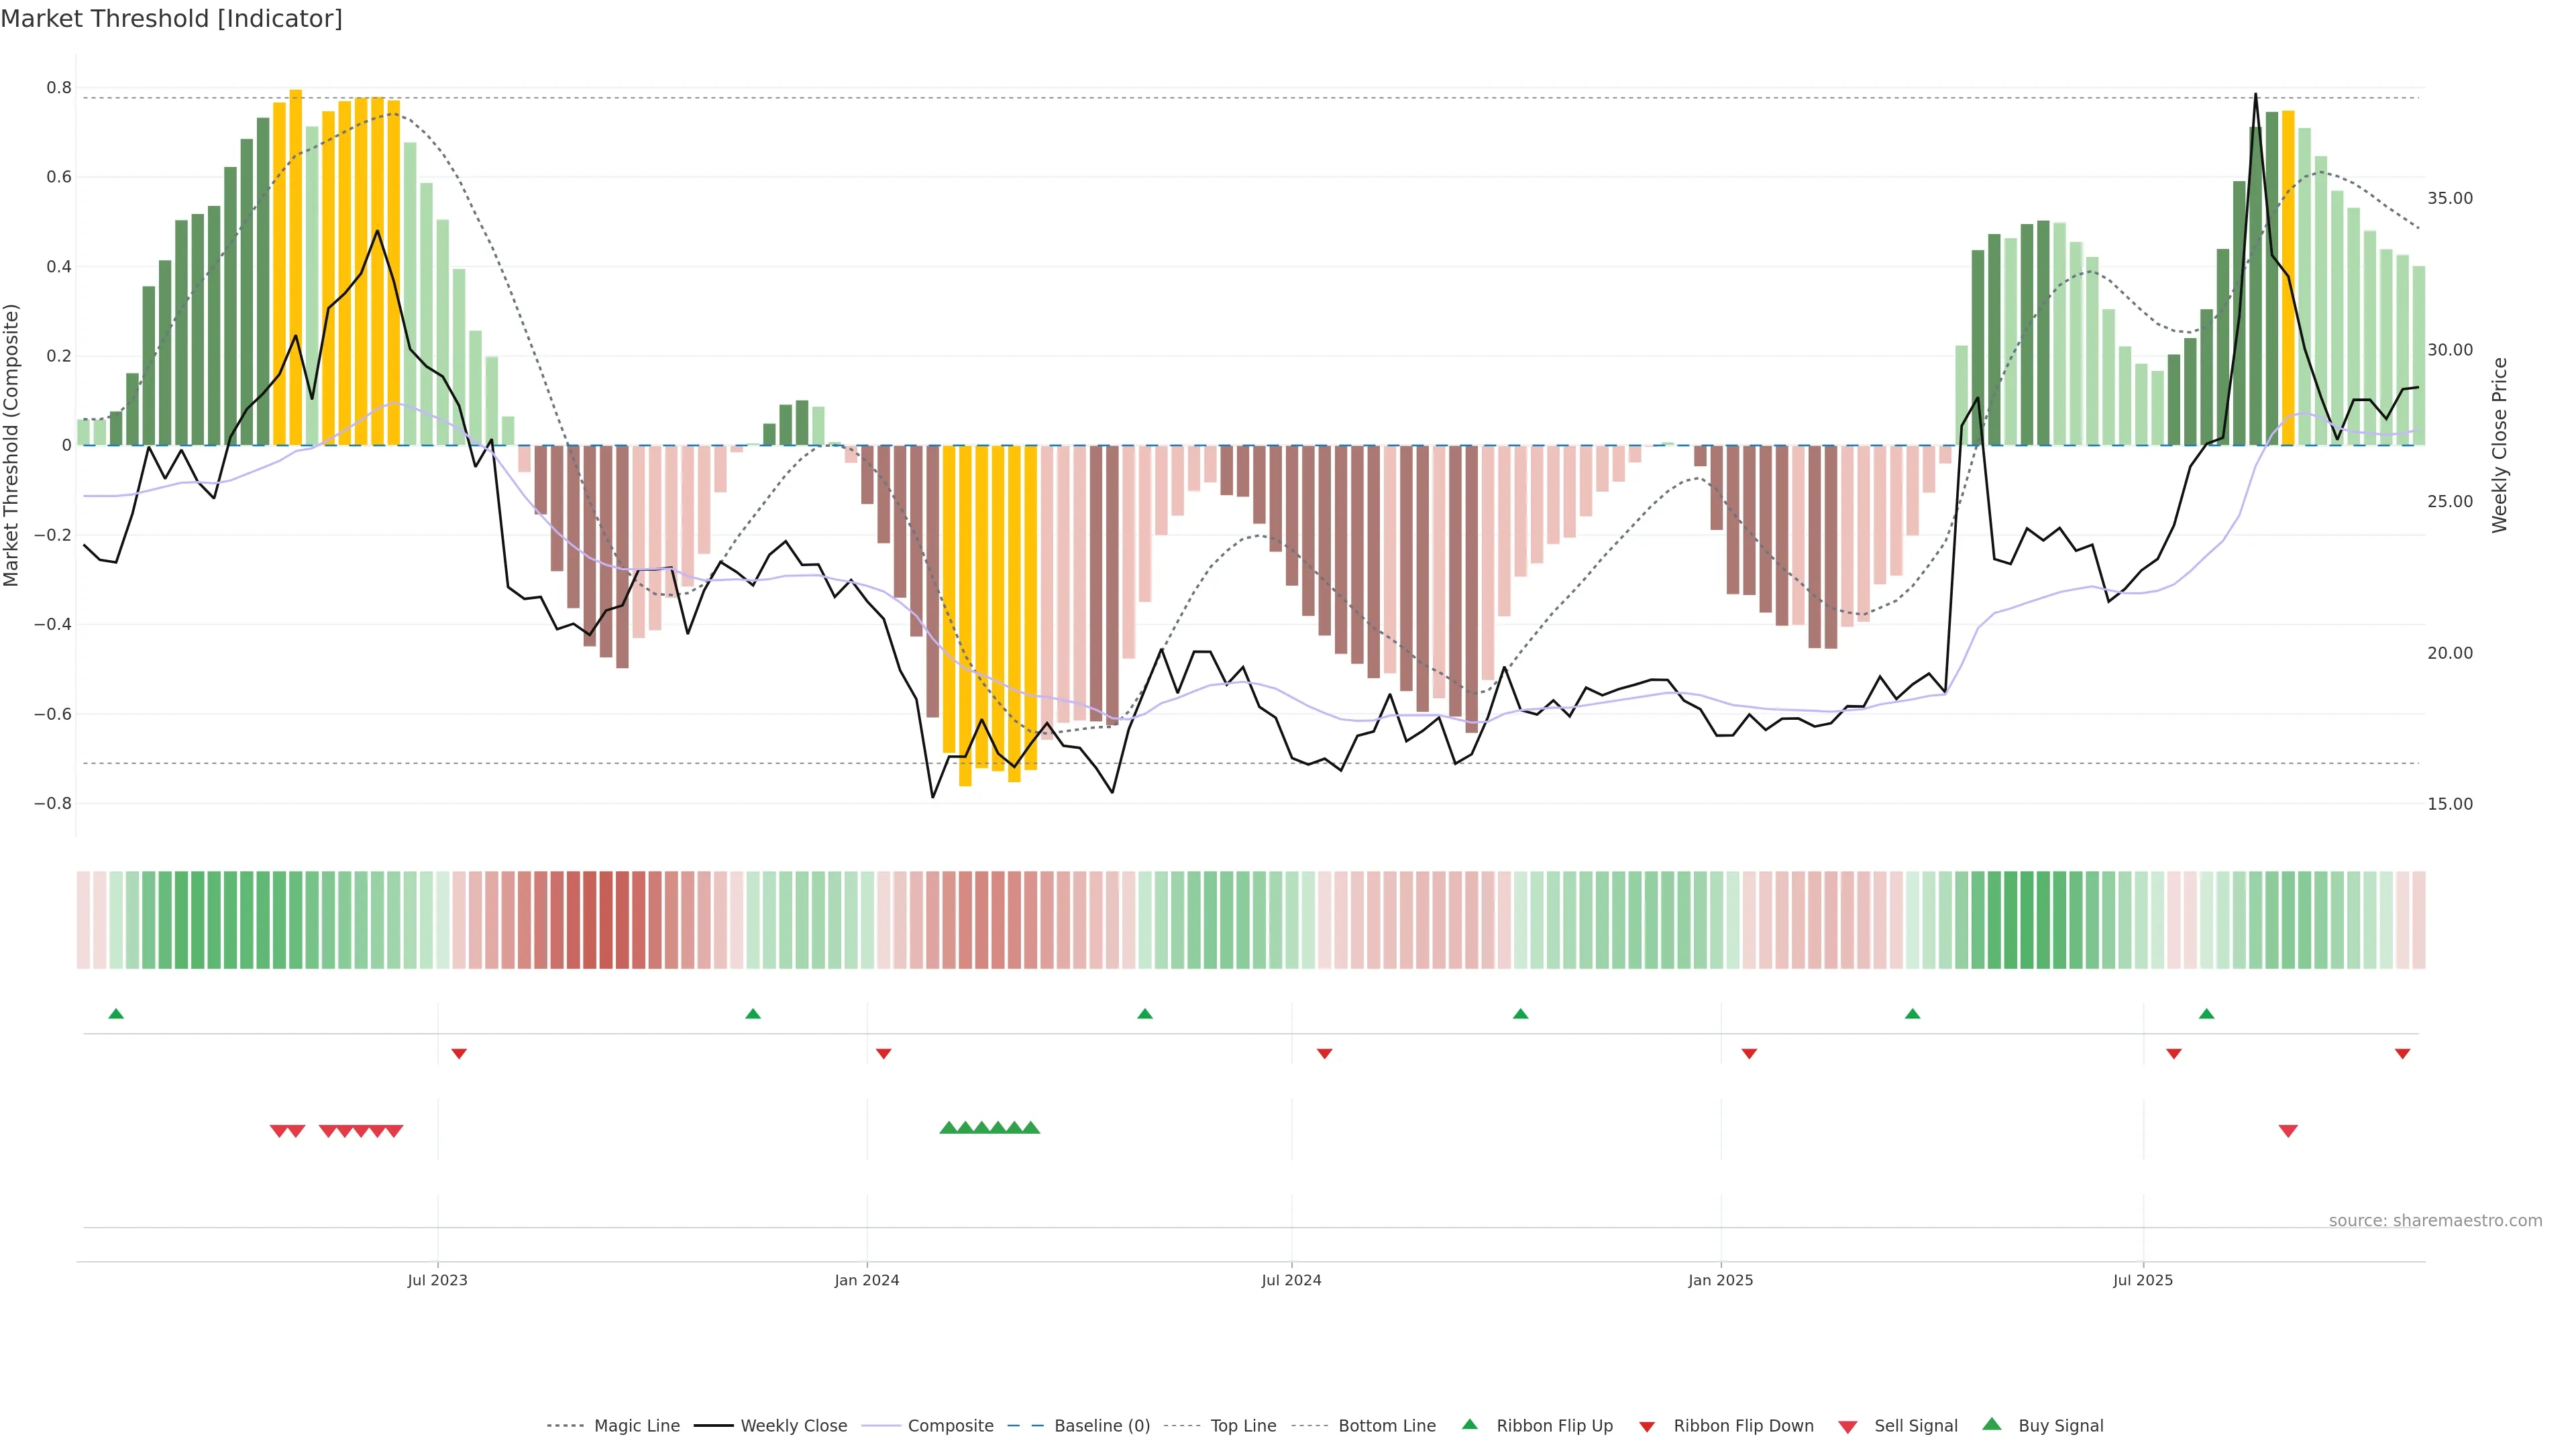2576x1449 pixels.
Task: Click the lone Sell Signal marker after Jul 2025
Action: point(2288,1131)
